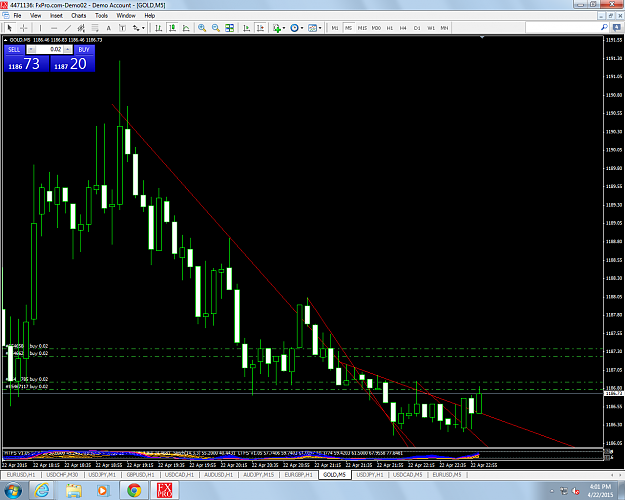Launch Internet Explorer from taskbar
This screenshot has height=500, width=625.
tap(41, 490)
